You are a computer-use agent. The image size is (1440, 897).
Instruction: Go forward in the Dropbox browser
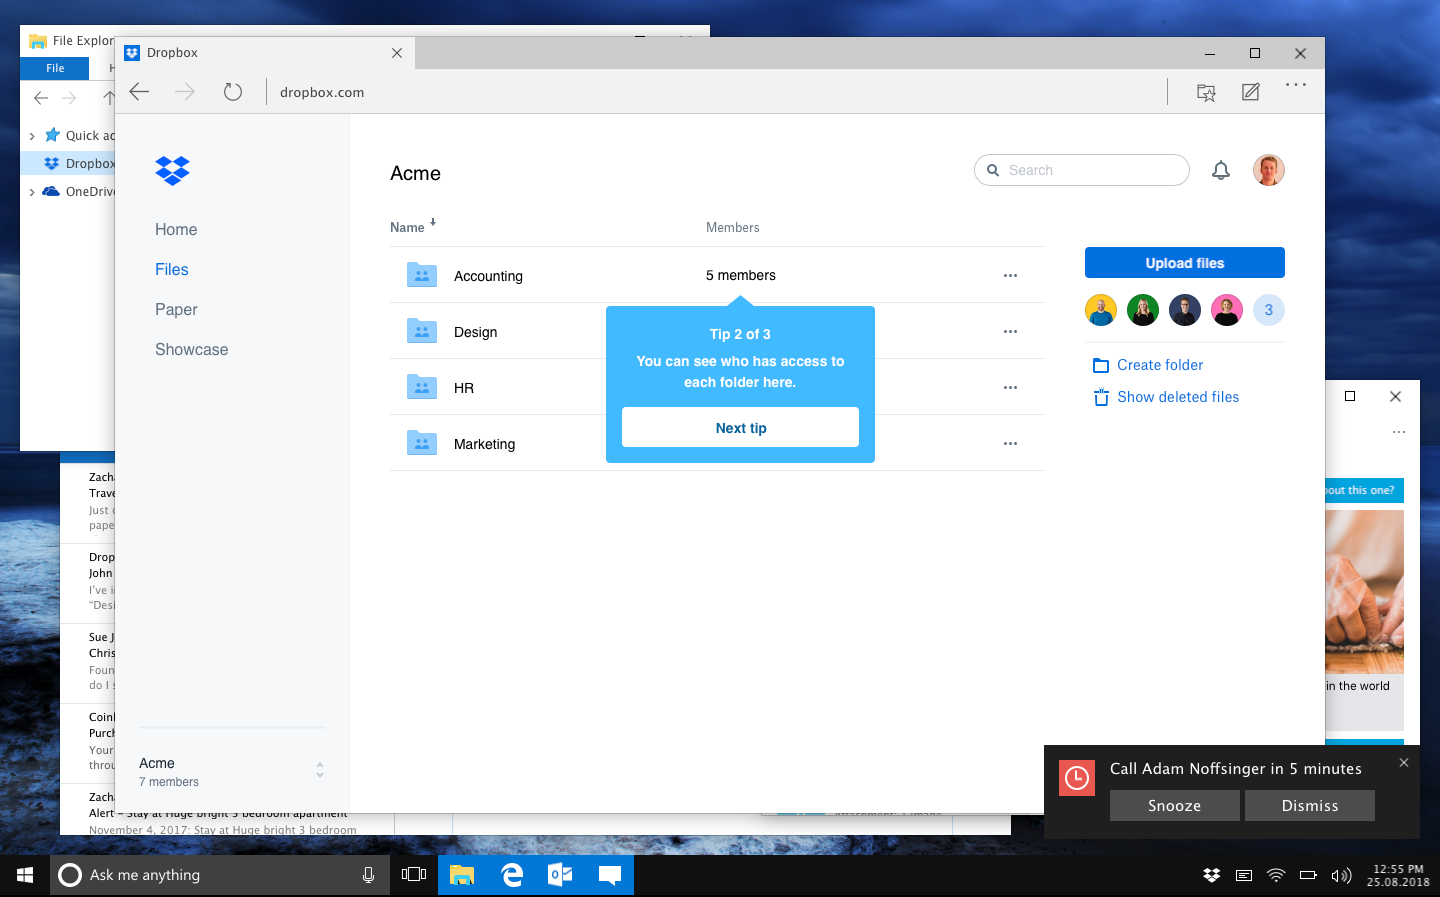click(185, 92)
